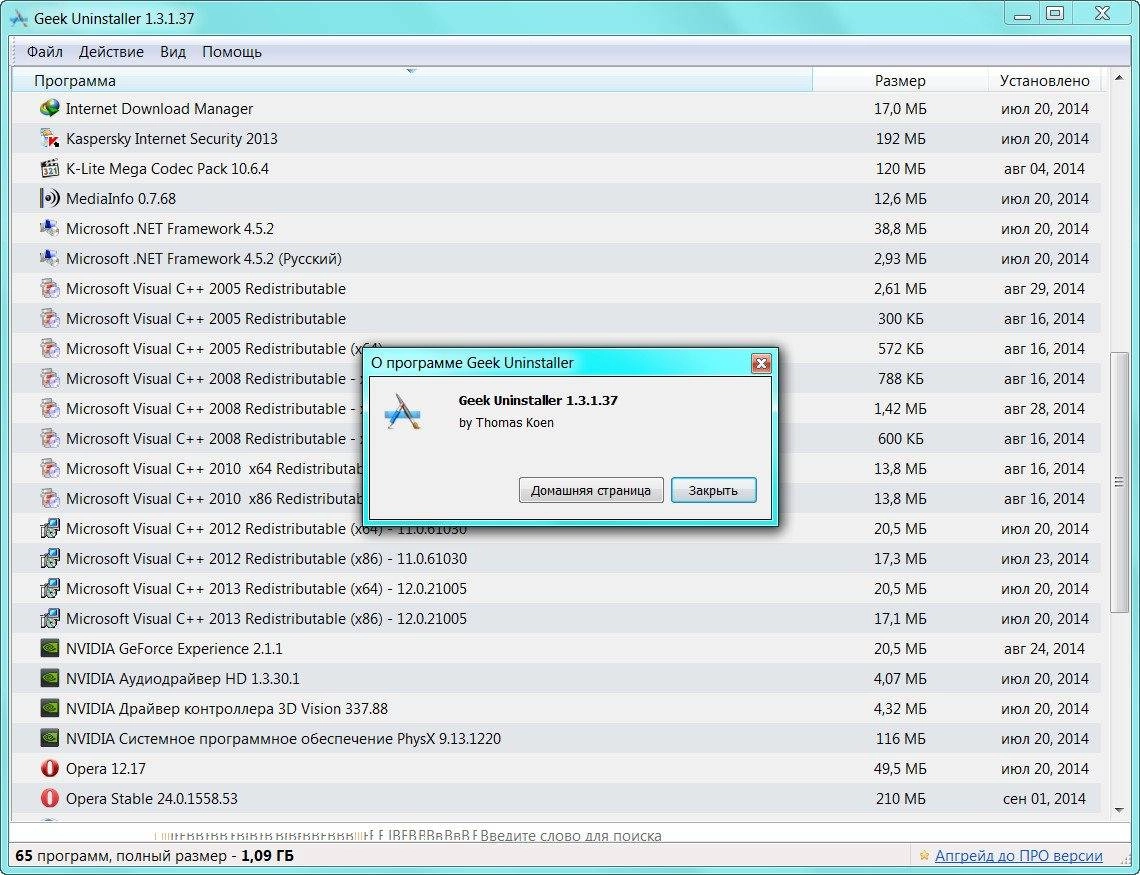The height and width of the screenshot is (875, 1140).
Task: Open the Вид menu
Action: coord(173,52)
